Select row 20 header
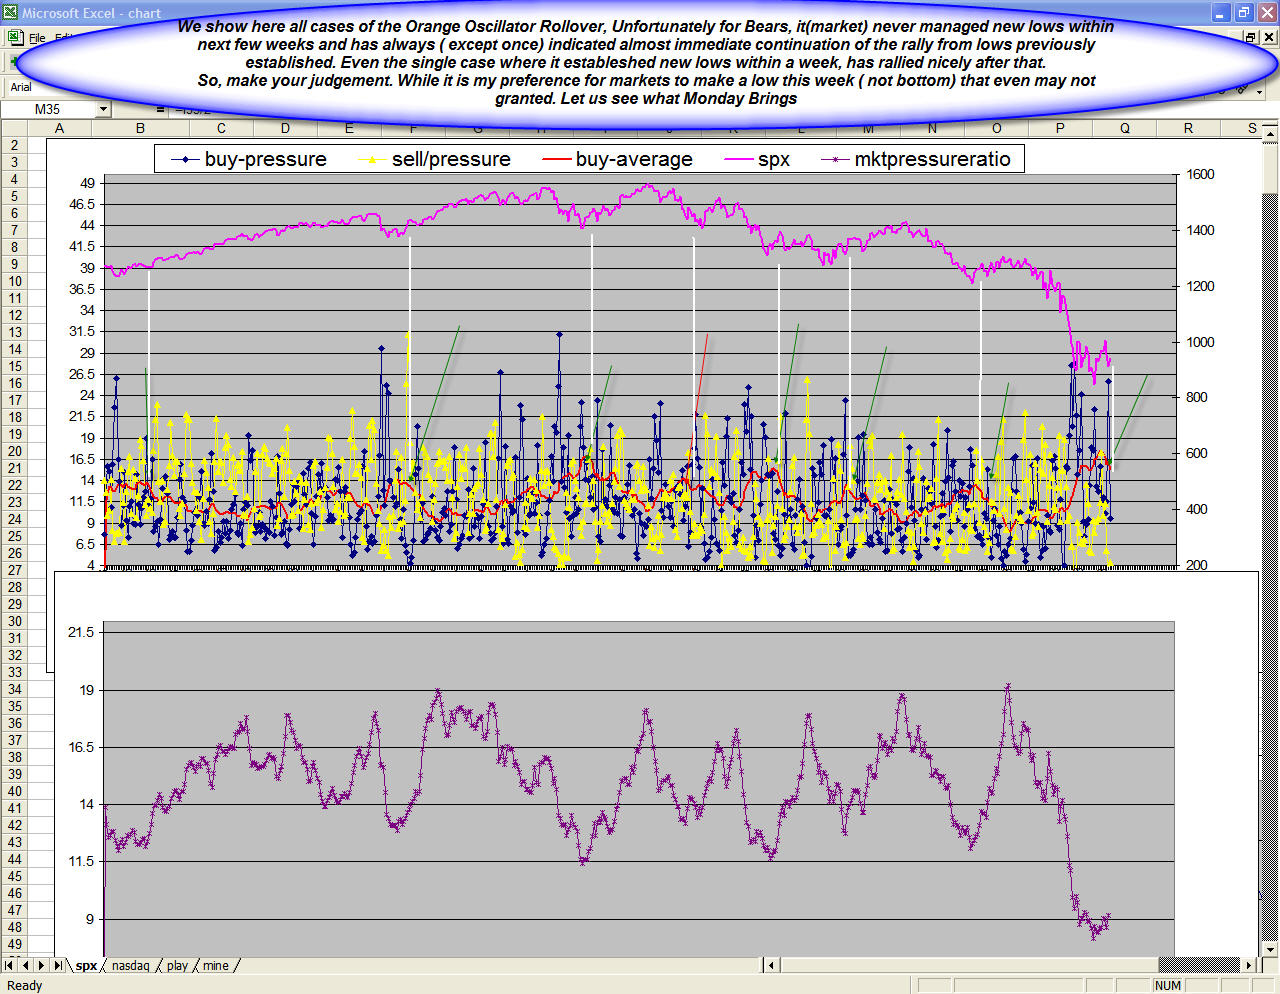 point(14,451)
